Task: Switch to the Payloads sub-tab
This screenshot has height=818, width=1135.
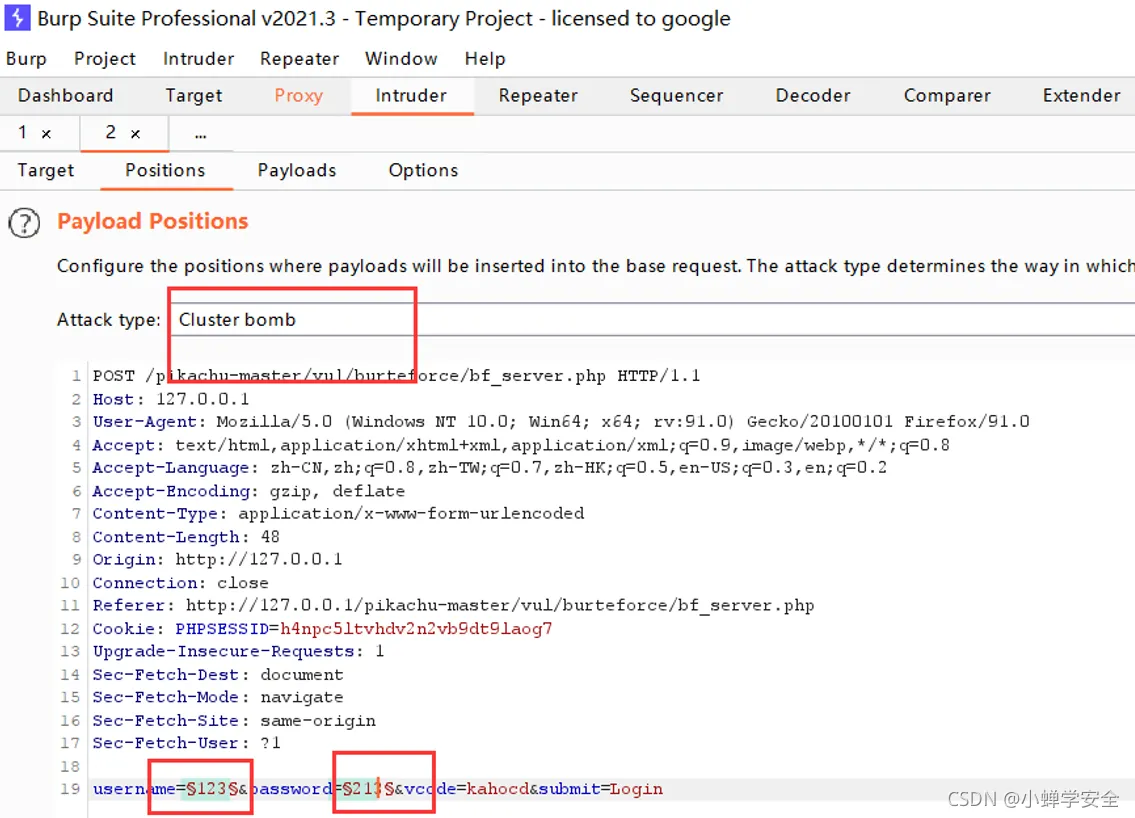Action: [297, 171]
